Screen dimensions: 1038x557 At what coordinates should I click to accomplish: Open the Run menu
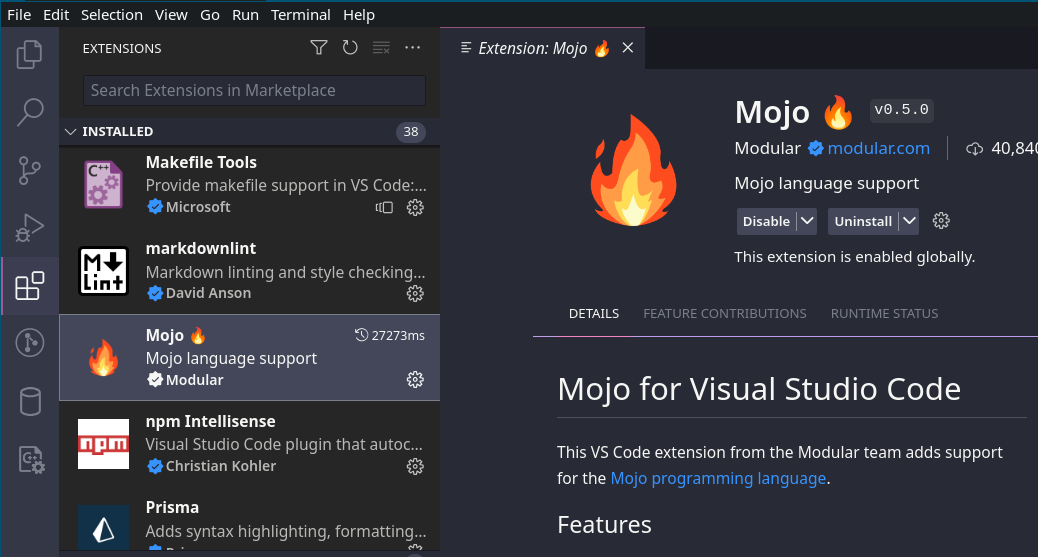tap(246, 15)
